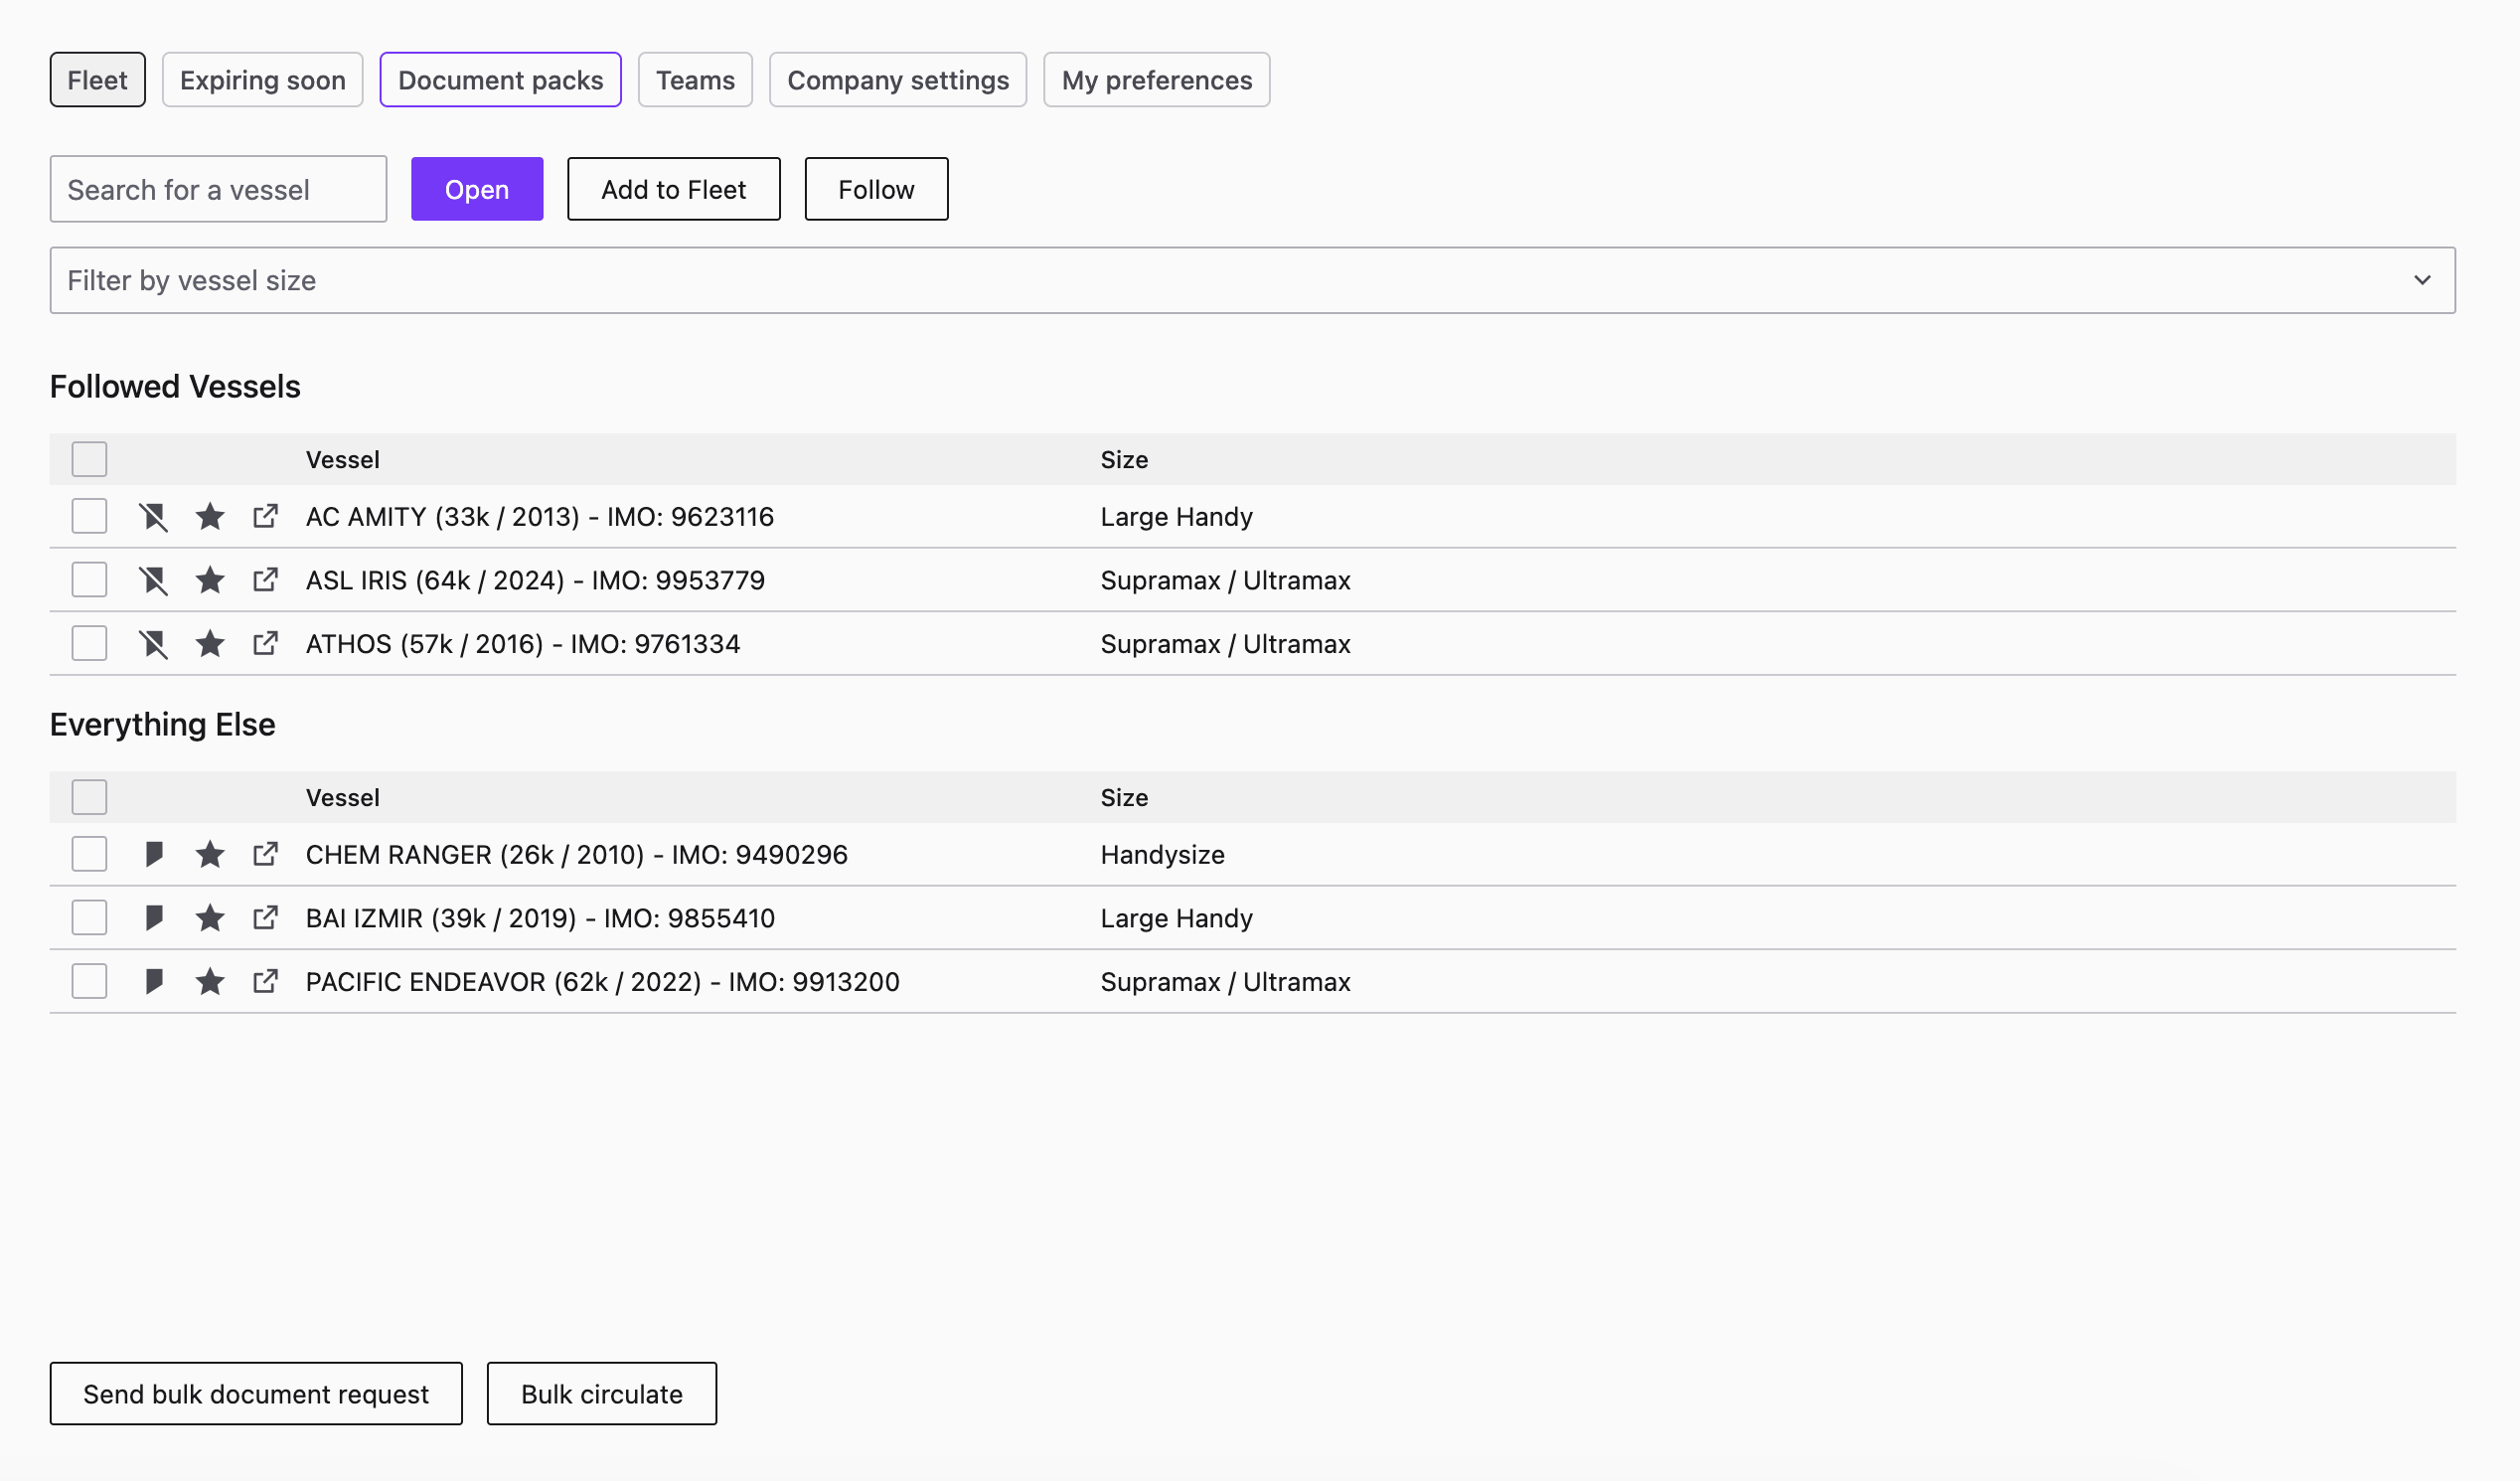2520x1481 pixels.
Task: Click the Follow button
Action: (876, 189)
